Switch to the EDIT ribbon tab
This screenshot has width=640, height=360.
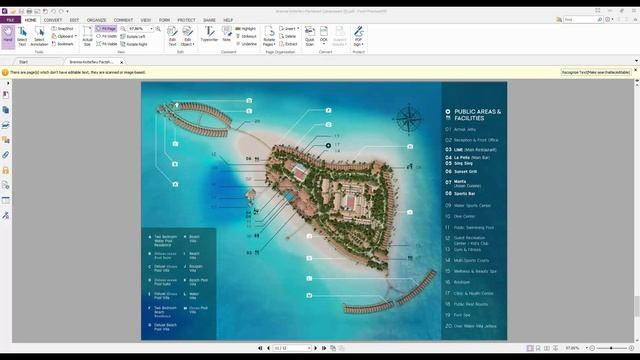[74, 20]
